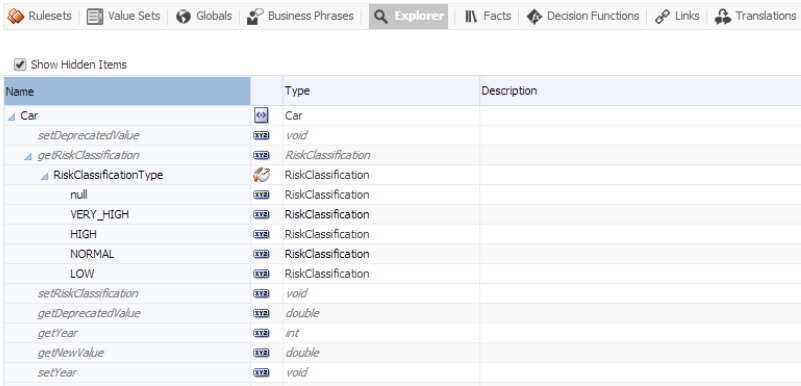
Task: Click the Facts books icon
Action: tap(471, 16)
